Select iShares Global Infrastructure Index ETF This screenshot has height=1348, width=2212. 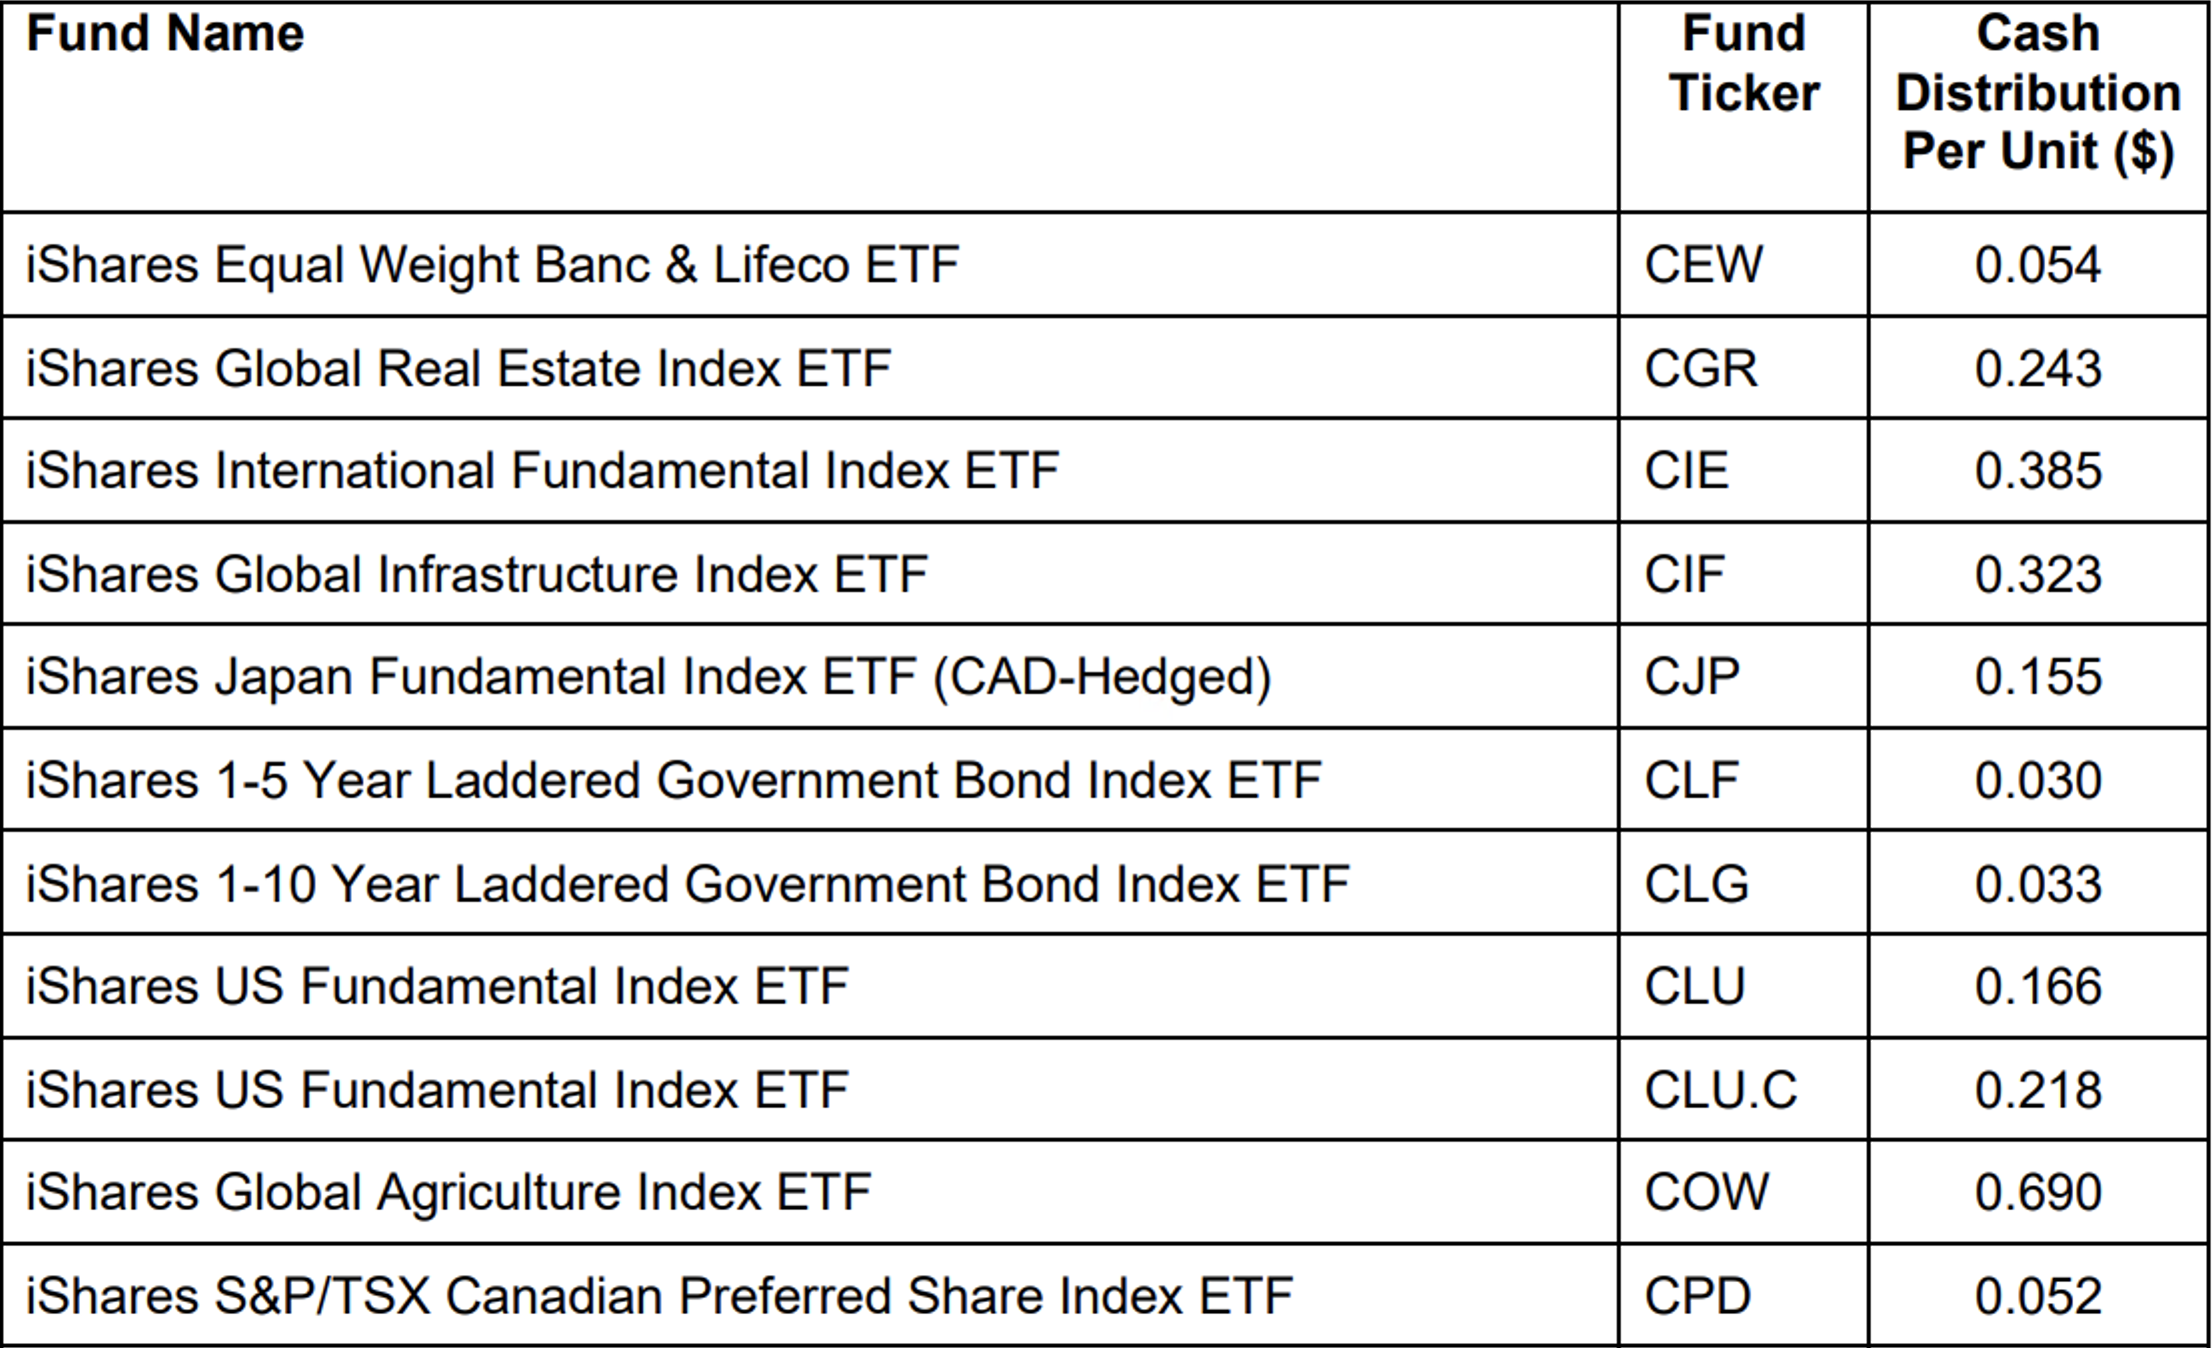pyautogui.click(x=476, y=575)
